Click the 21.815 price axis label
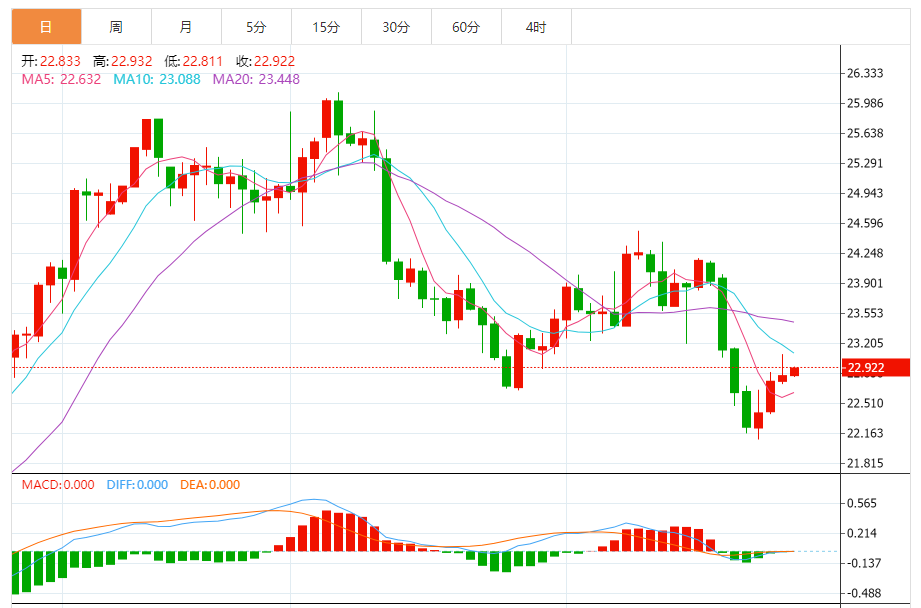Screen dimensions: 921x608 [865, 463]
